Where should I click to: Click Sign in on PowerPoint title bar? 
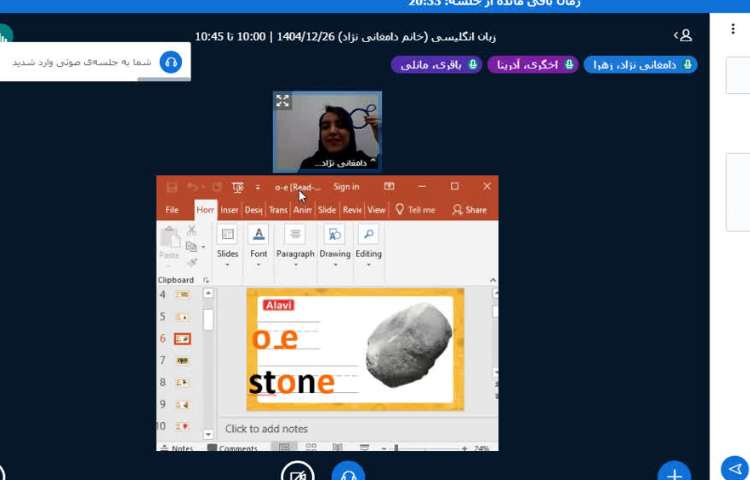pos(346,187)
